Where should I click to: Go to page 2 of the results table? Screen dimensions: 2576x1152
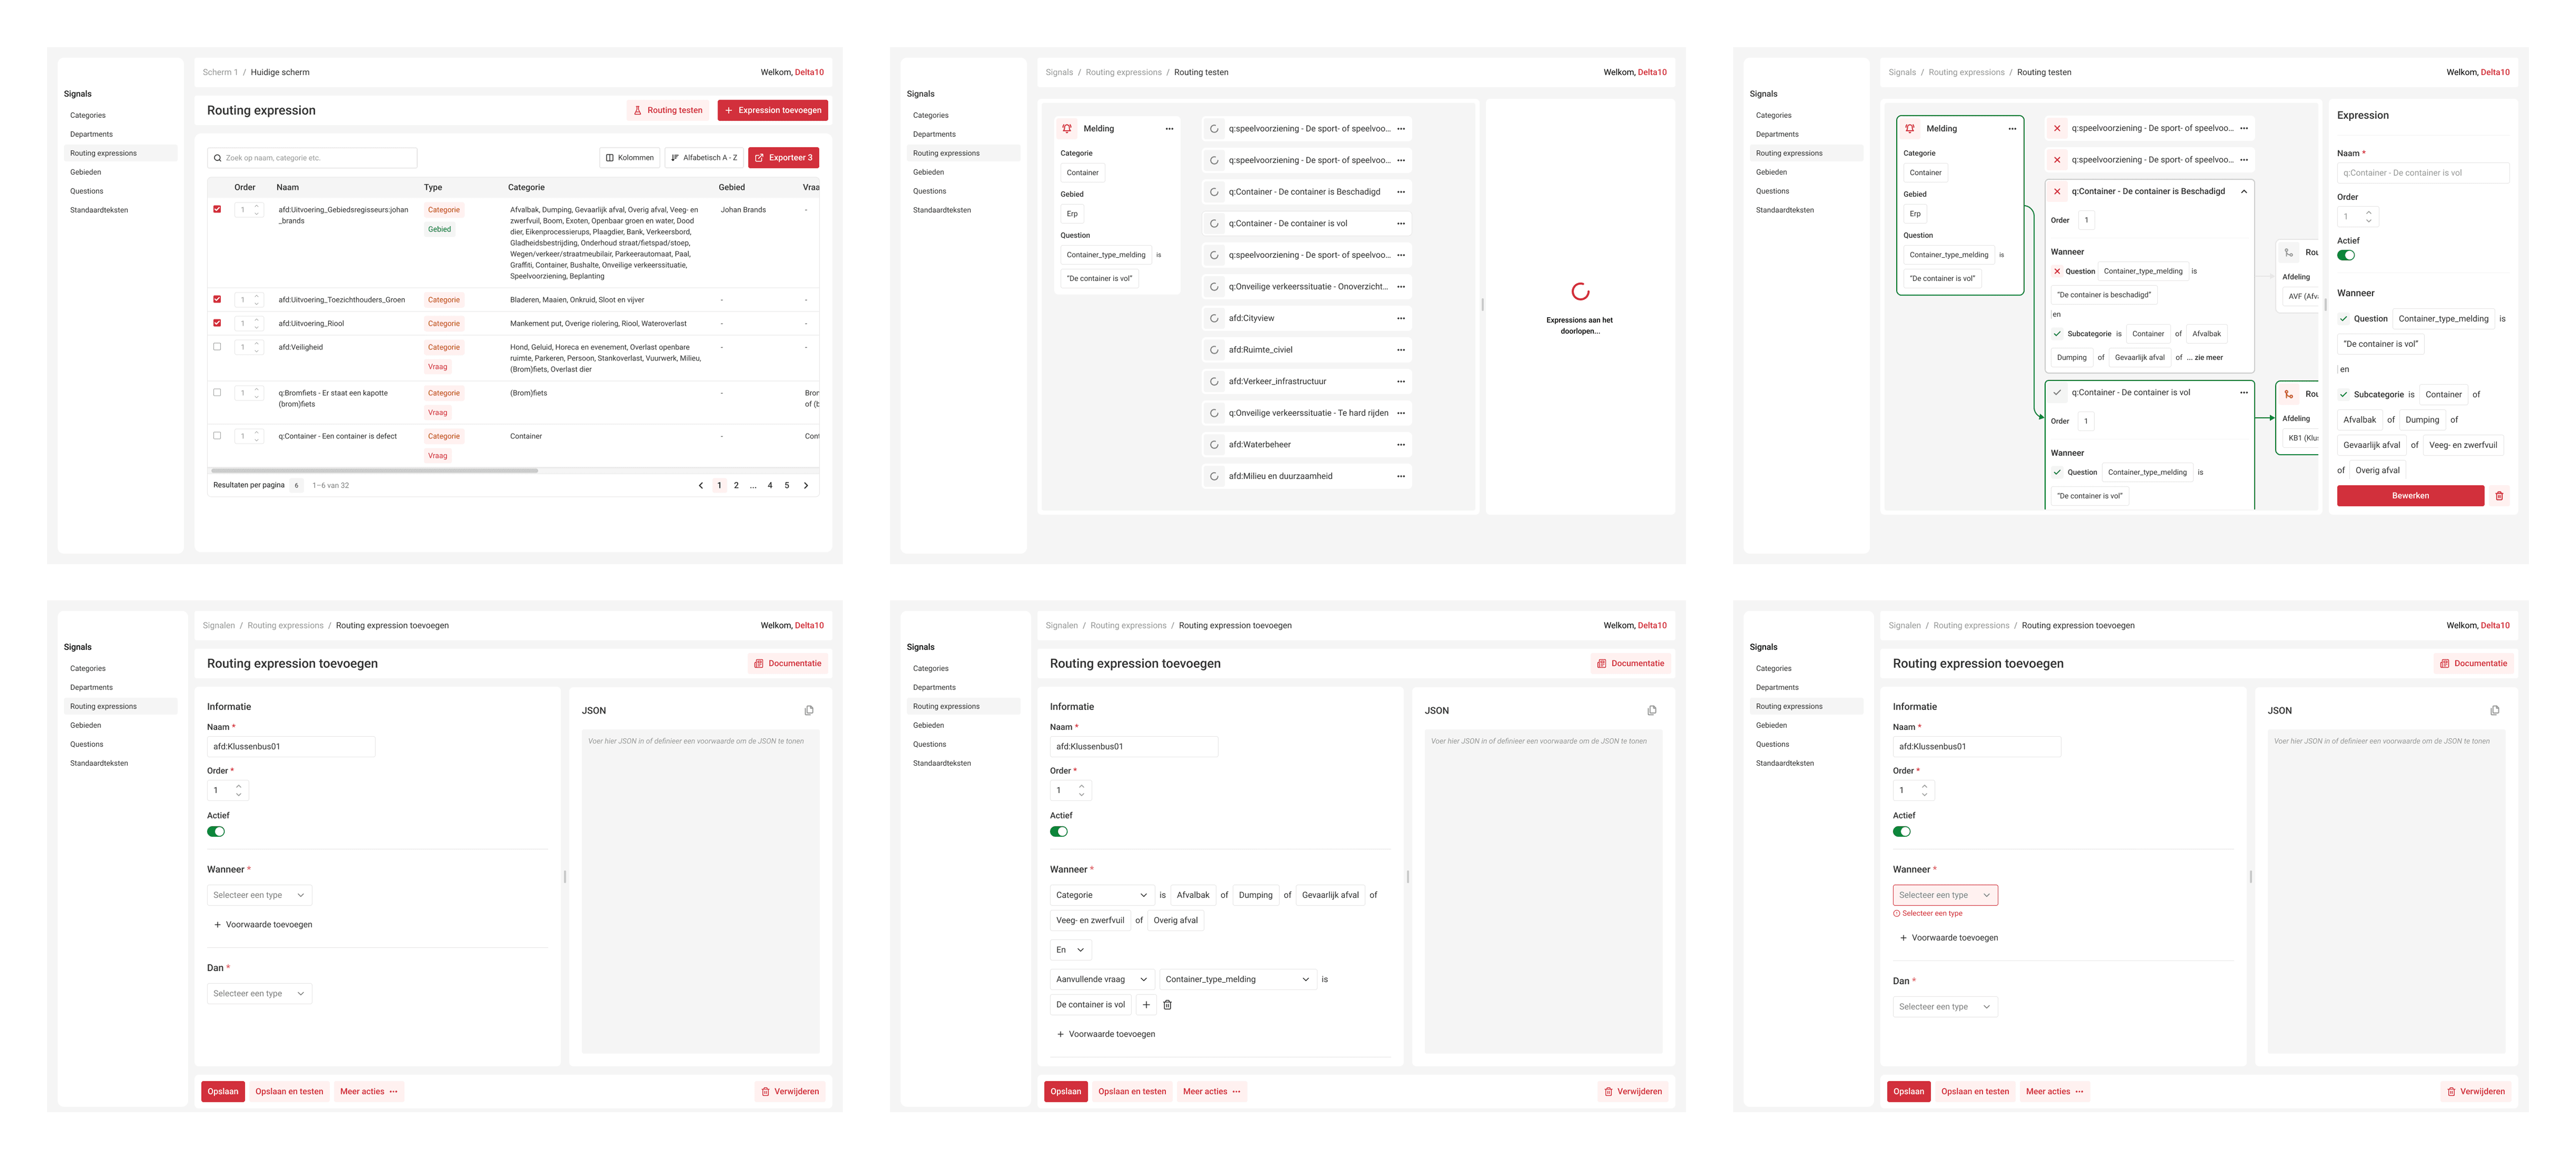tap(736, 485)
